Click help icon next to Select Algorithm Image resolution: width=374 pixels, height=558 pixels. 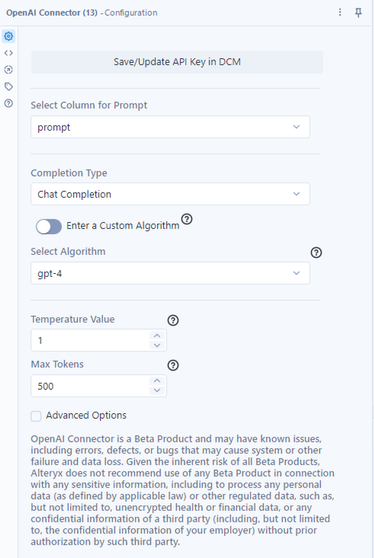pyautogui.click(x=316, y=253)
